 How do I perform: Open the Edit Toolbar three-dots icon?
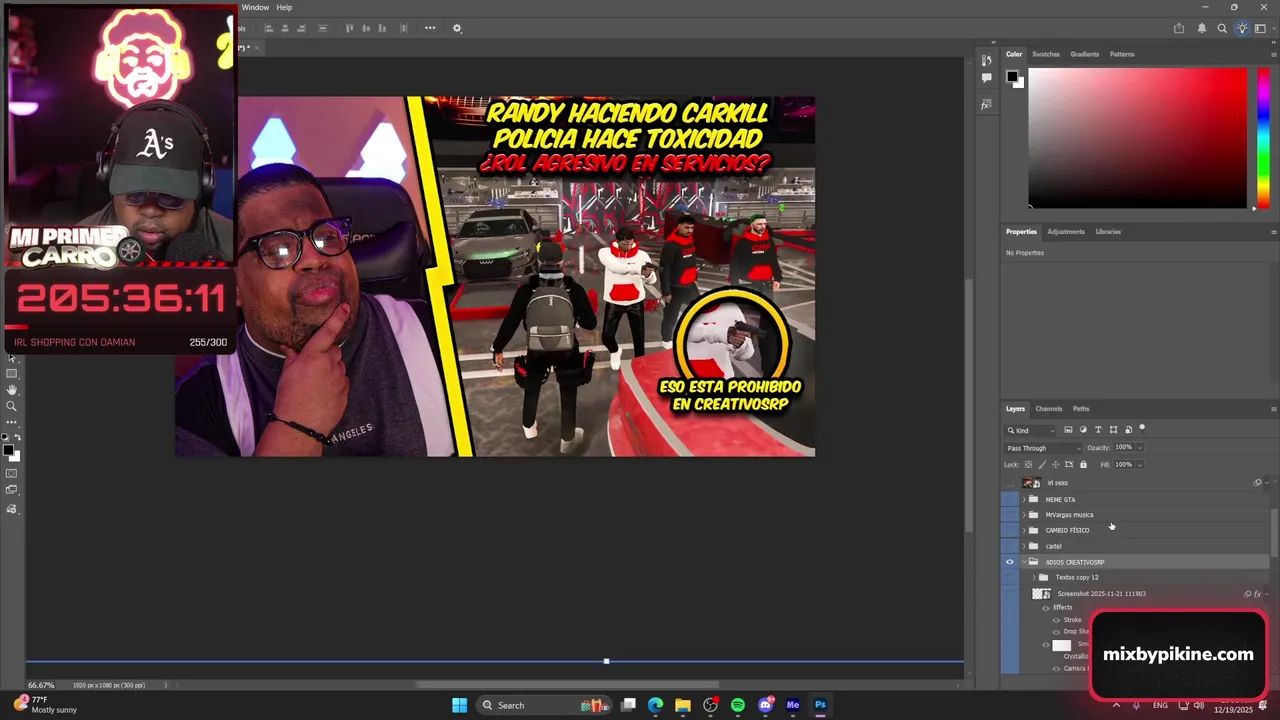pos(12,423)
